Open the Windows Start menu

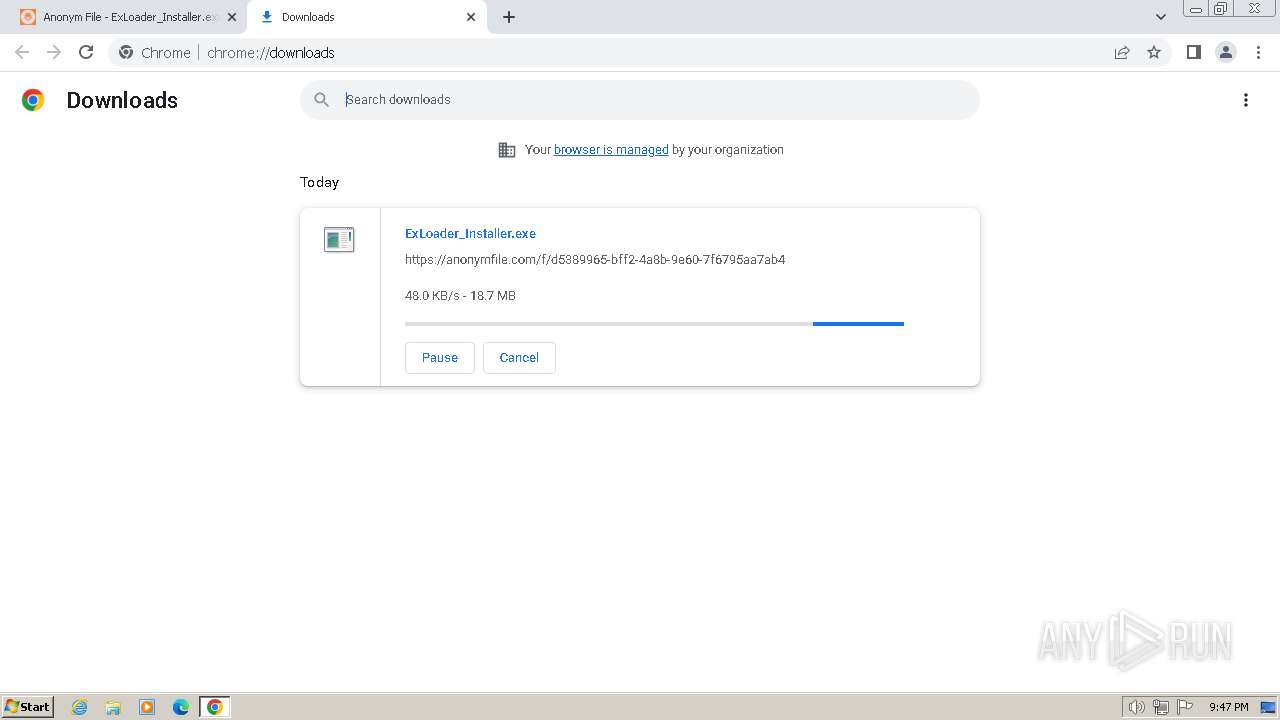click(x=28, y=706)
